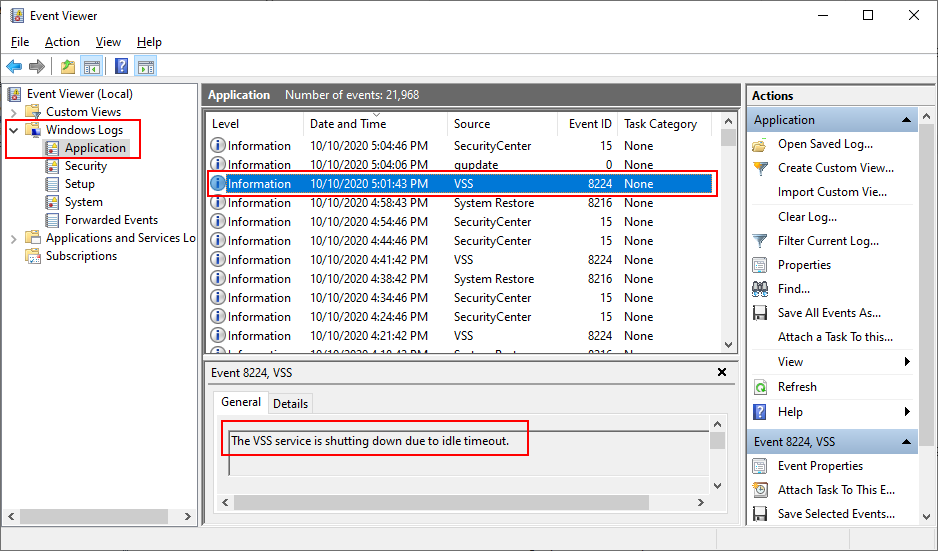Image resolution: width=938 pixels, height=551 pixels.
Task: Select VSS event at 4:21:42 PM
Action: click(x=461, y=336)
